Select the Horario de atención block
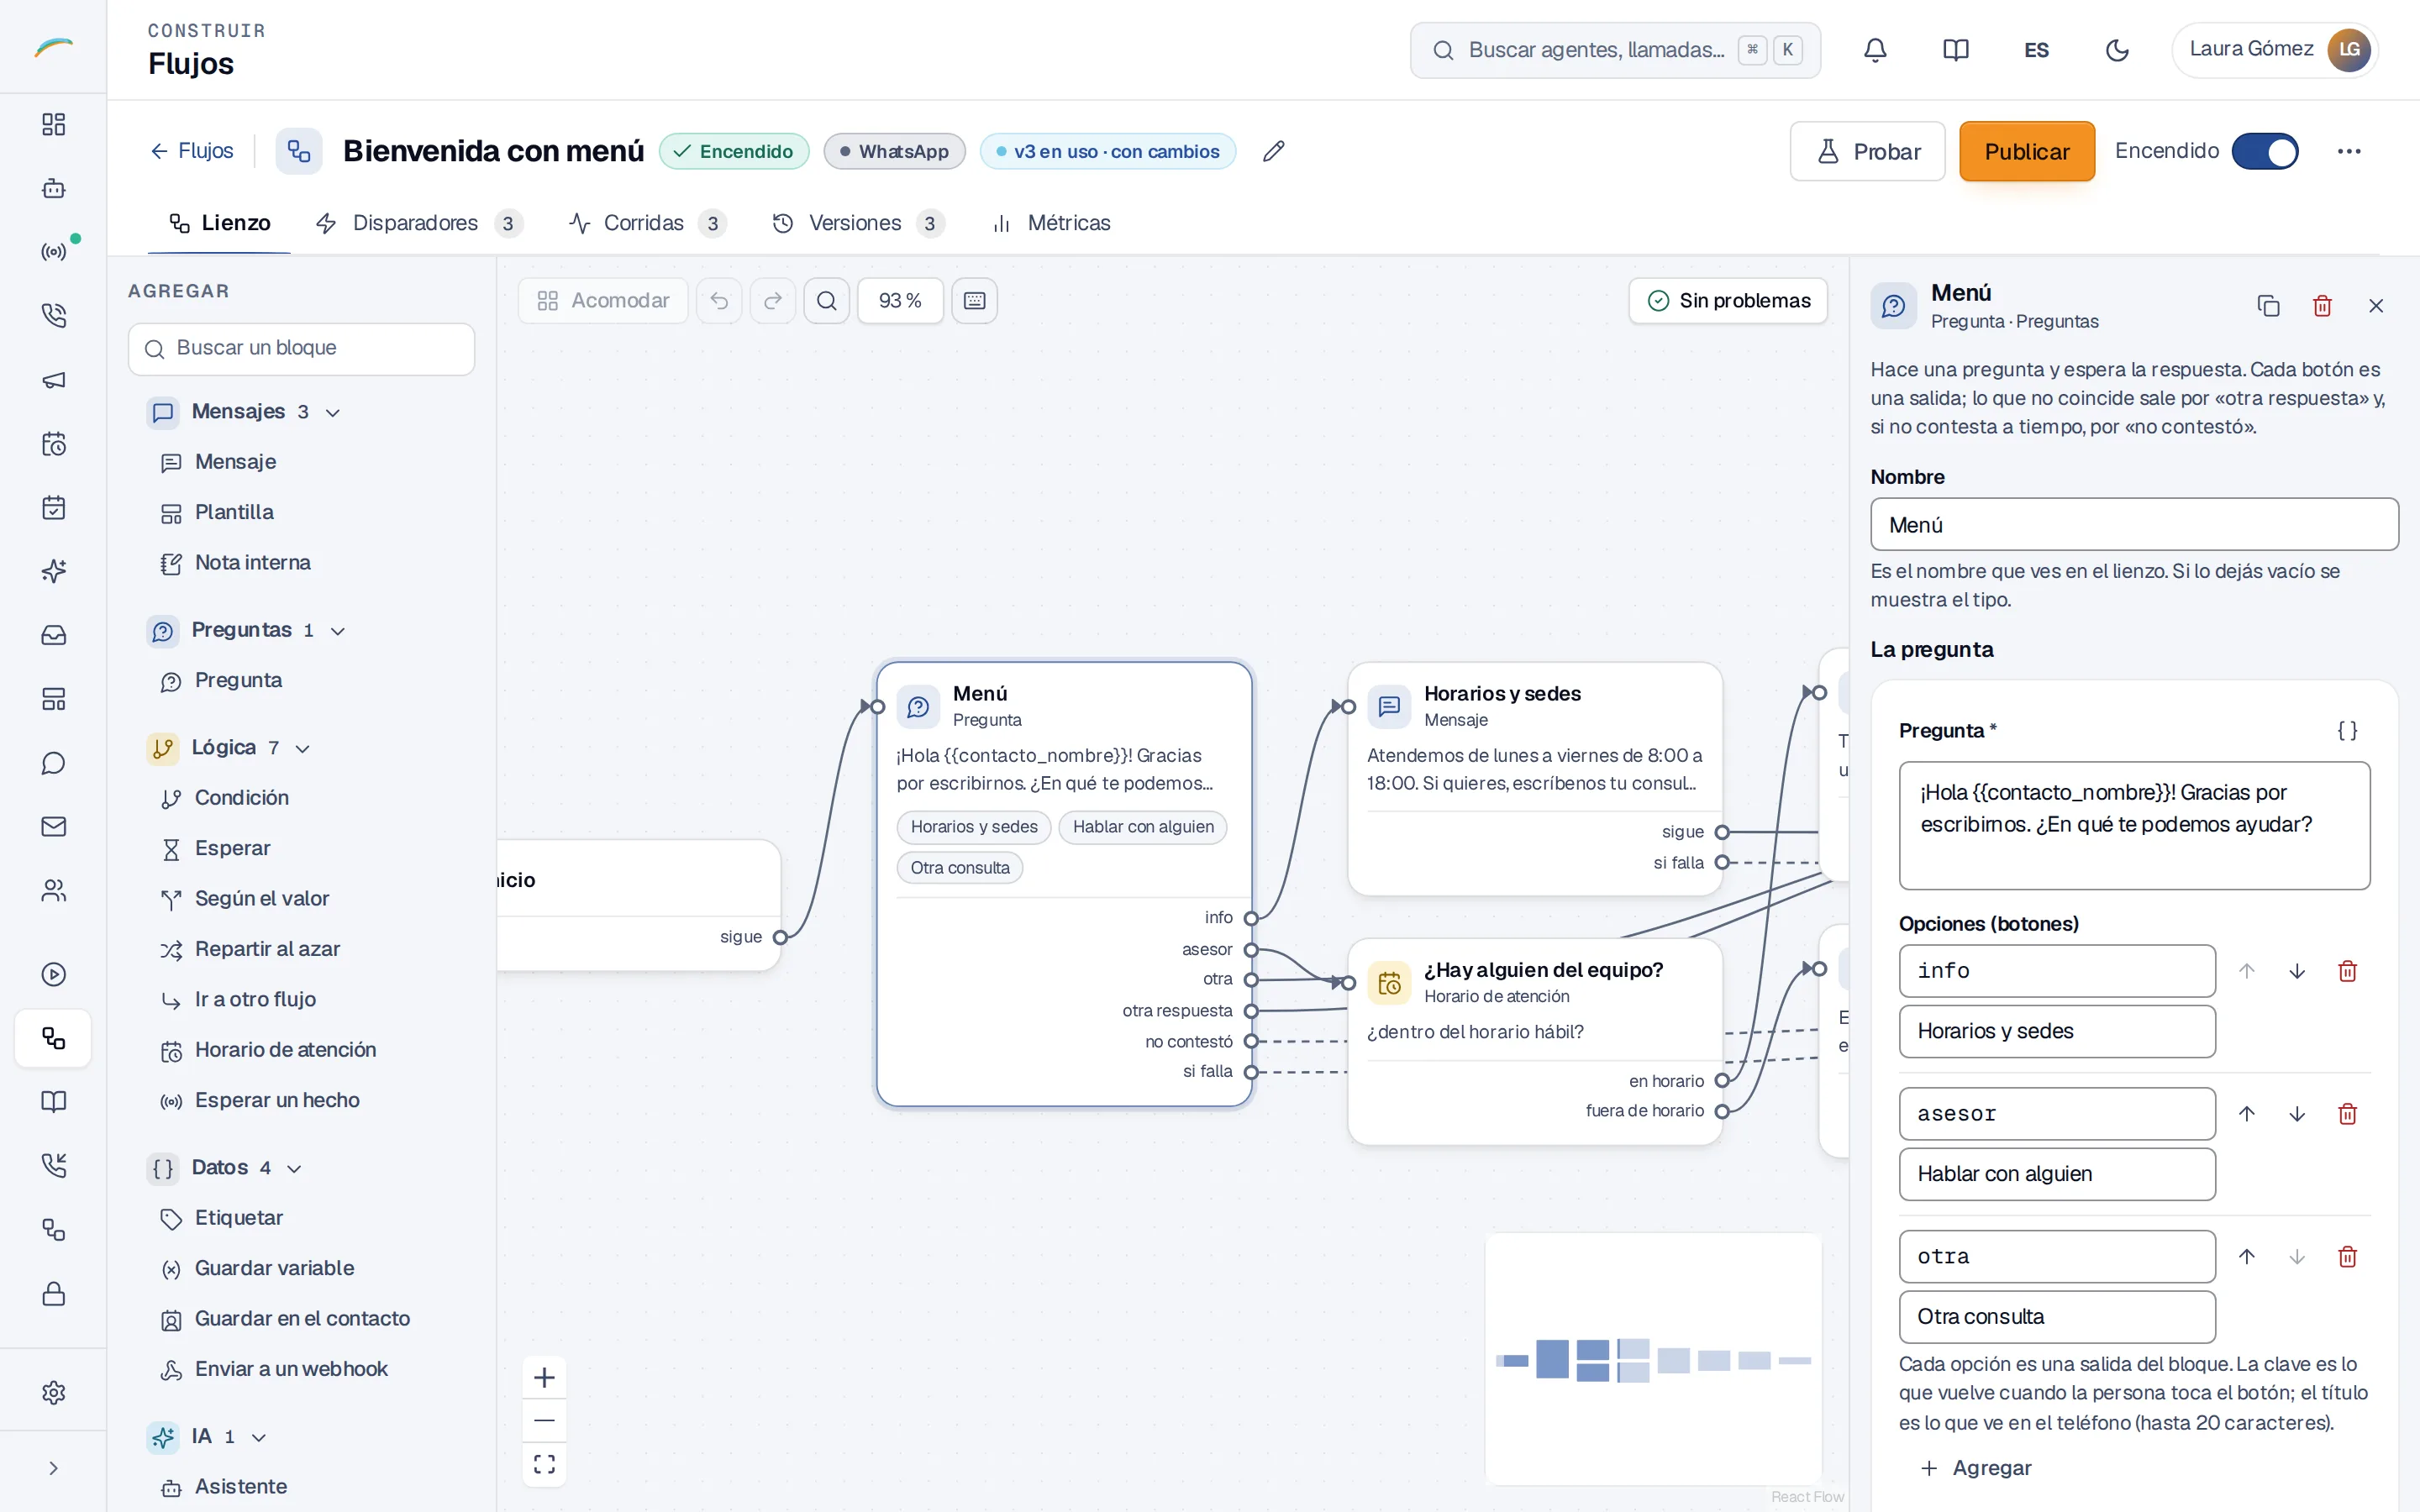 pyautogui.click(x=270, y=1049)
